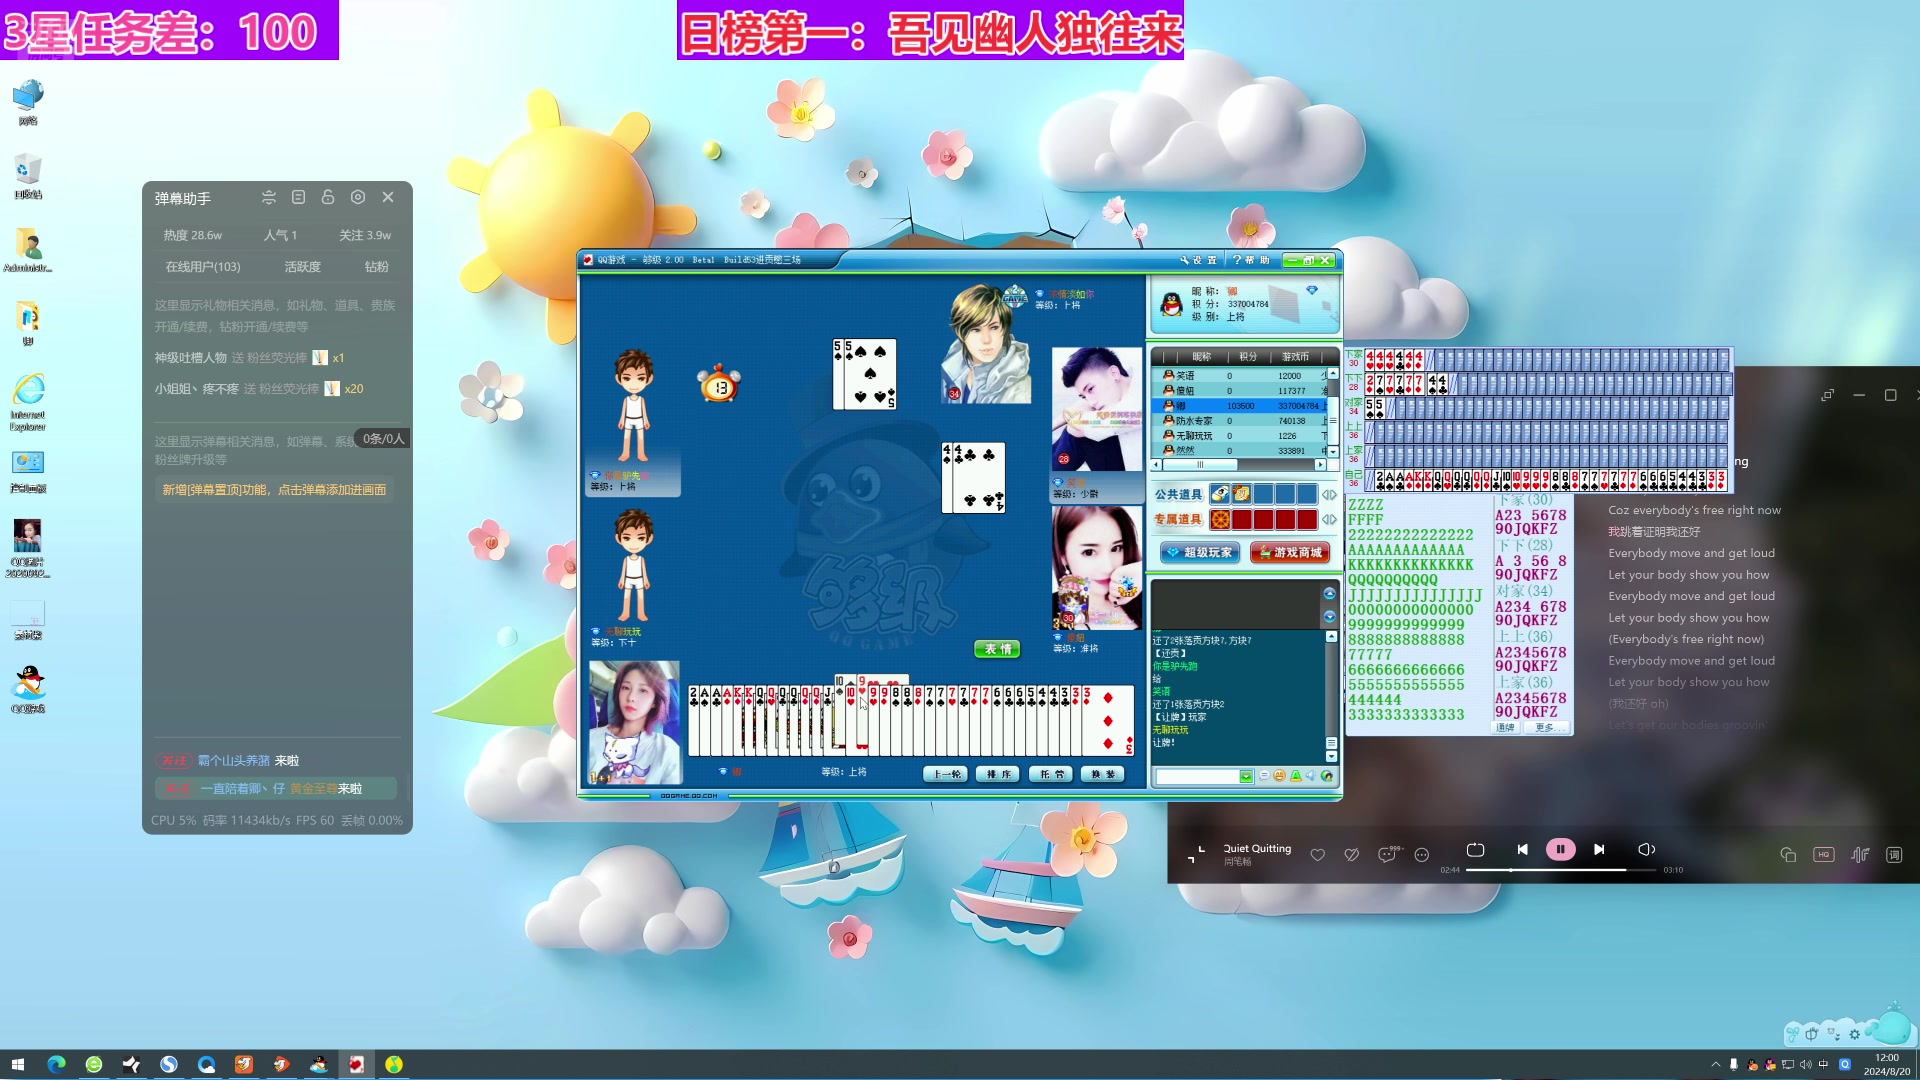Collapse music player with corner bracket icon
This screenshot has height=1080, width=1920.
click(1196, 855)
